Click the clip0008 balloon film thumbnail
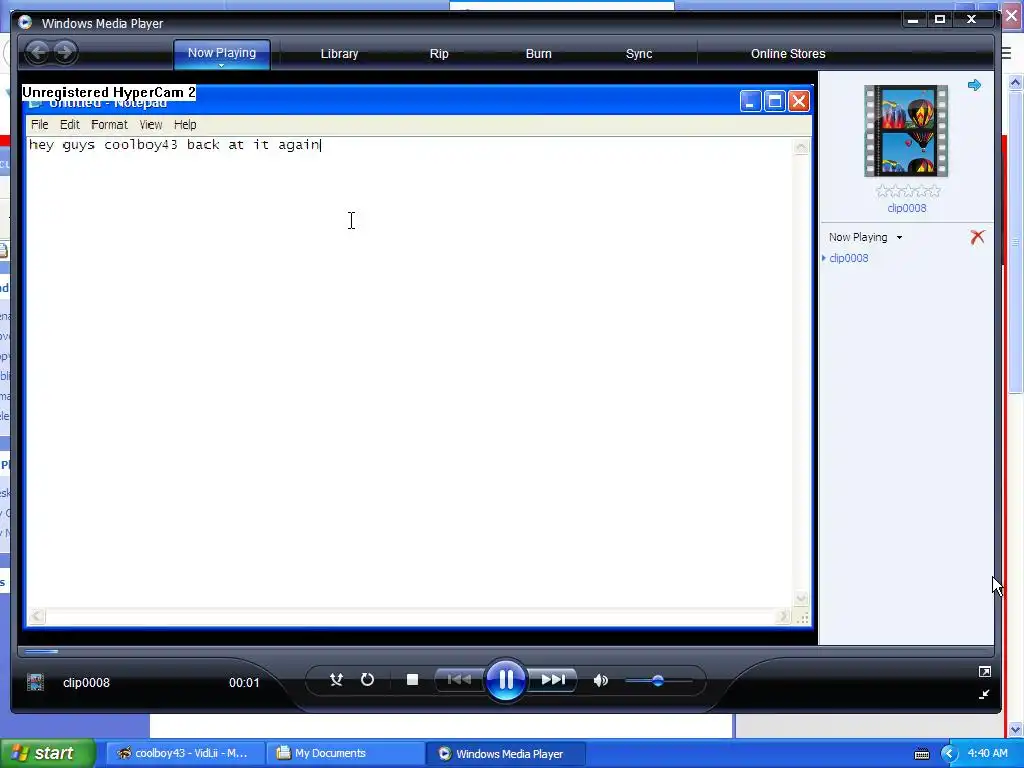 pyautogui.click(x=906, y=131)
